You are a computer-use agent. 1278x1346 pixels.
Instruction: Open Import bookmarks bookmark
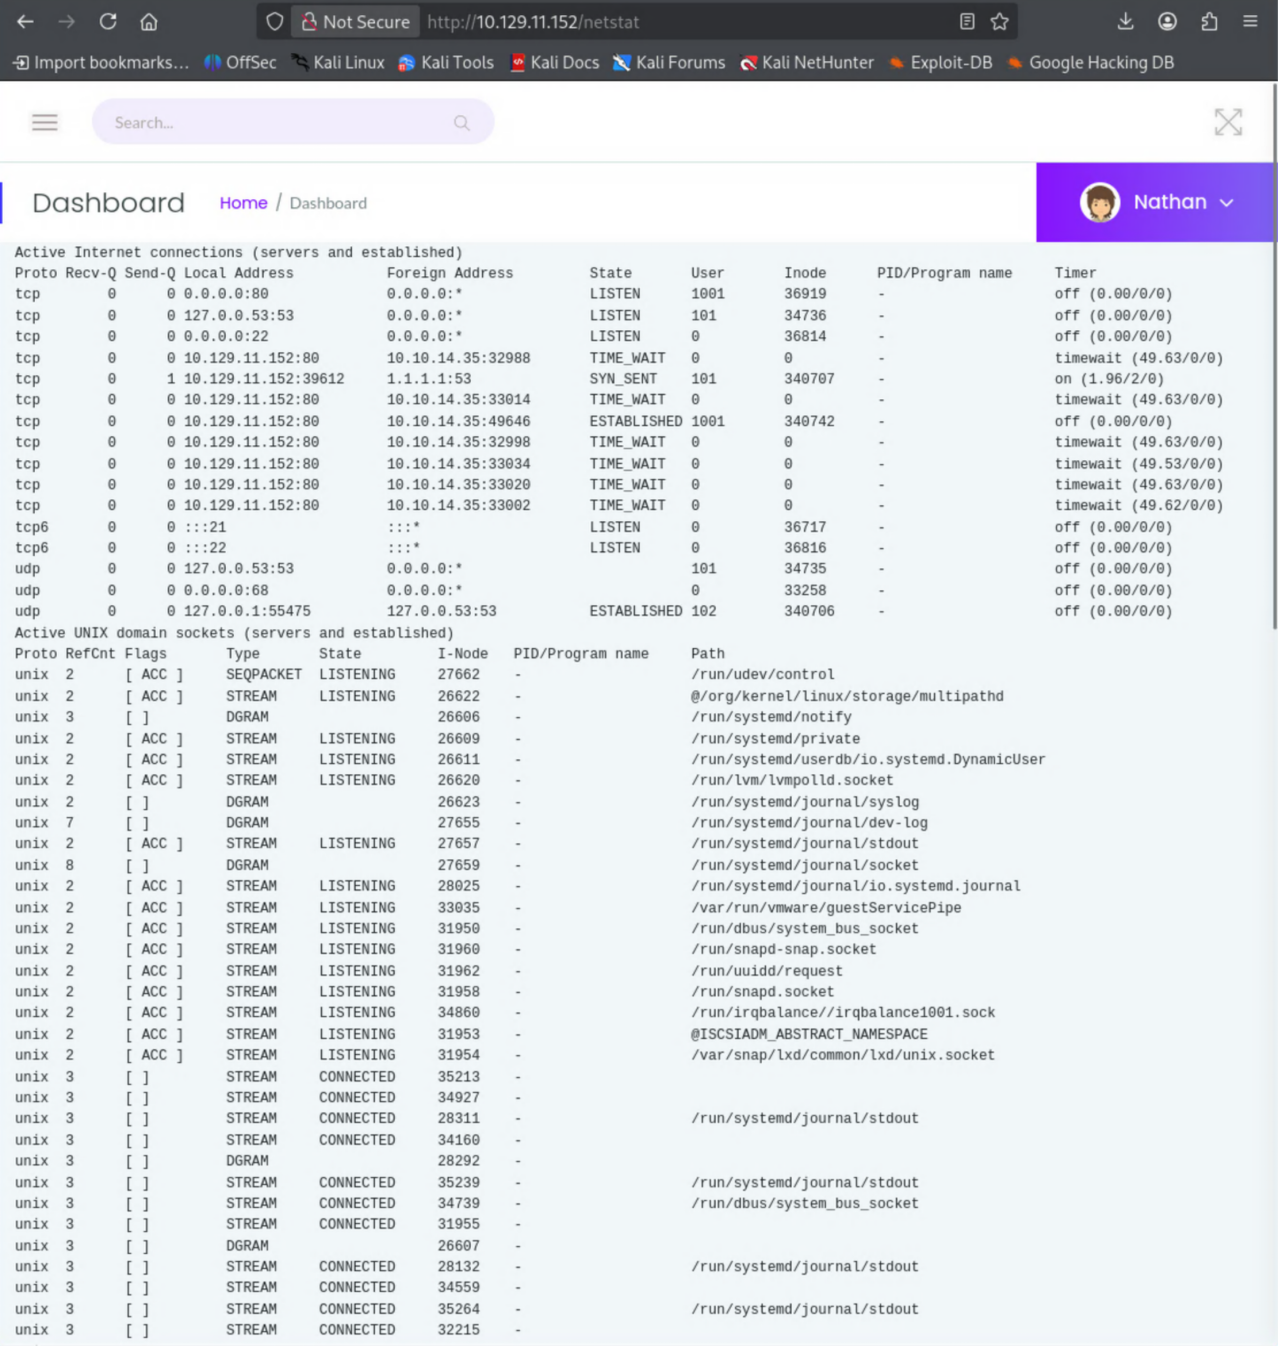tap(101, 62)
